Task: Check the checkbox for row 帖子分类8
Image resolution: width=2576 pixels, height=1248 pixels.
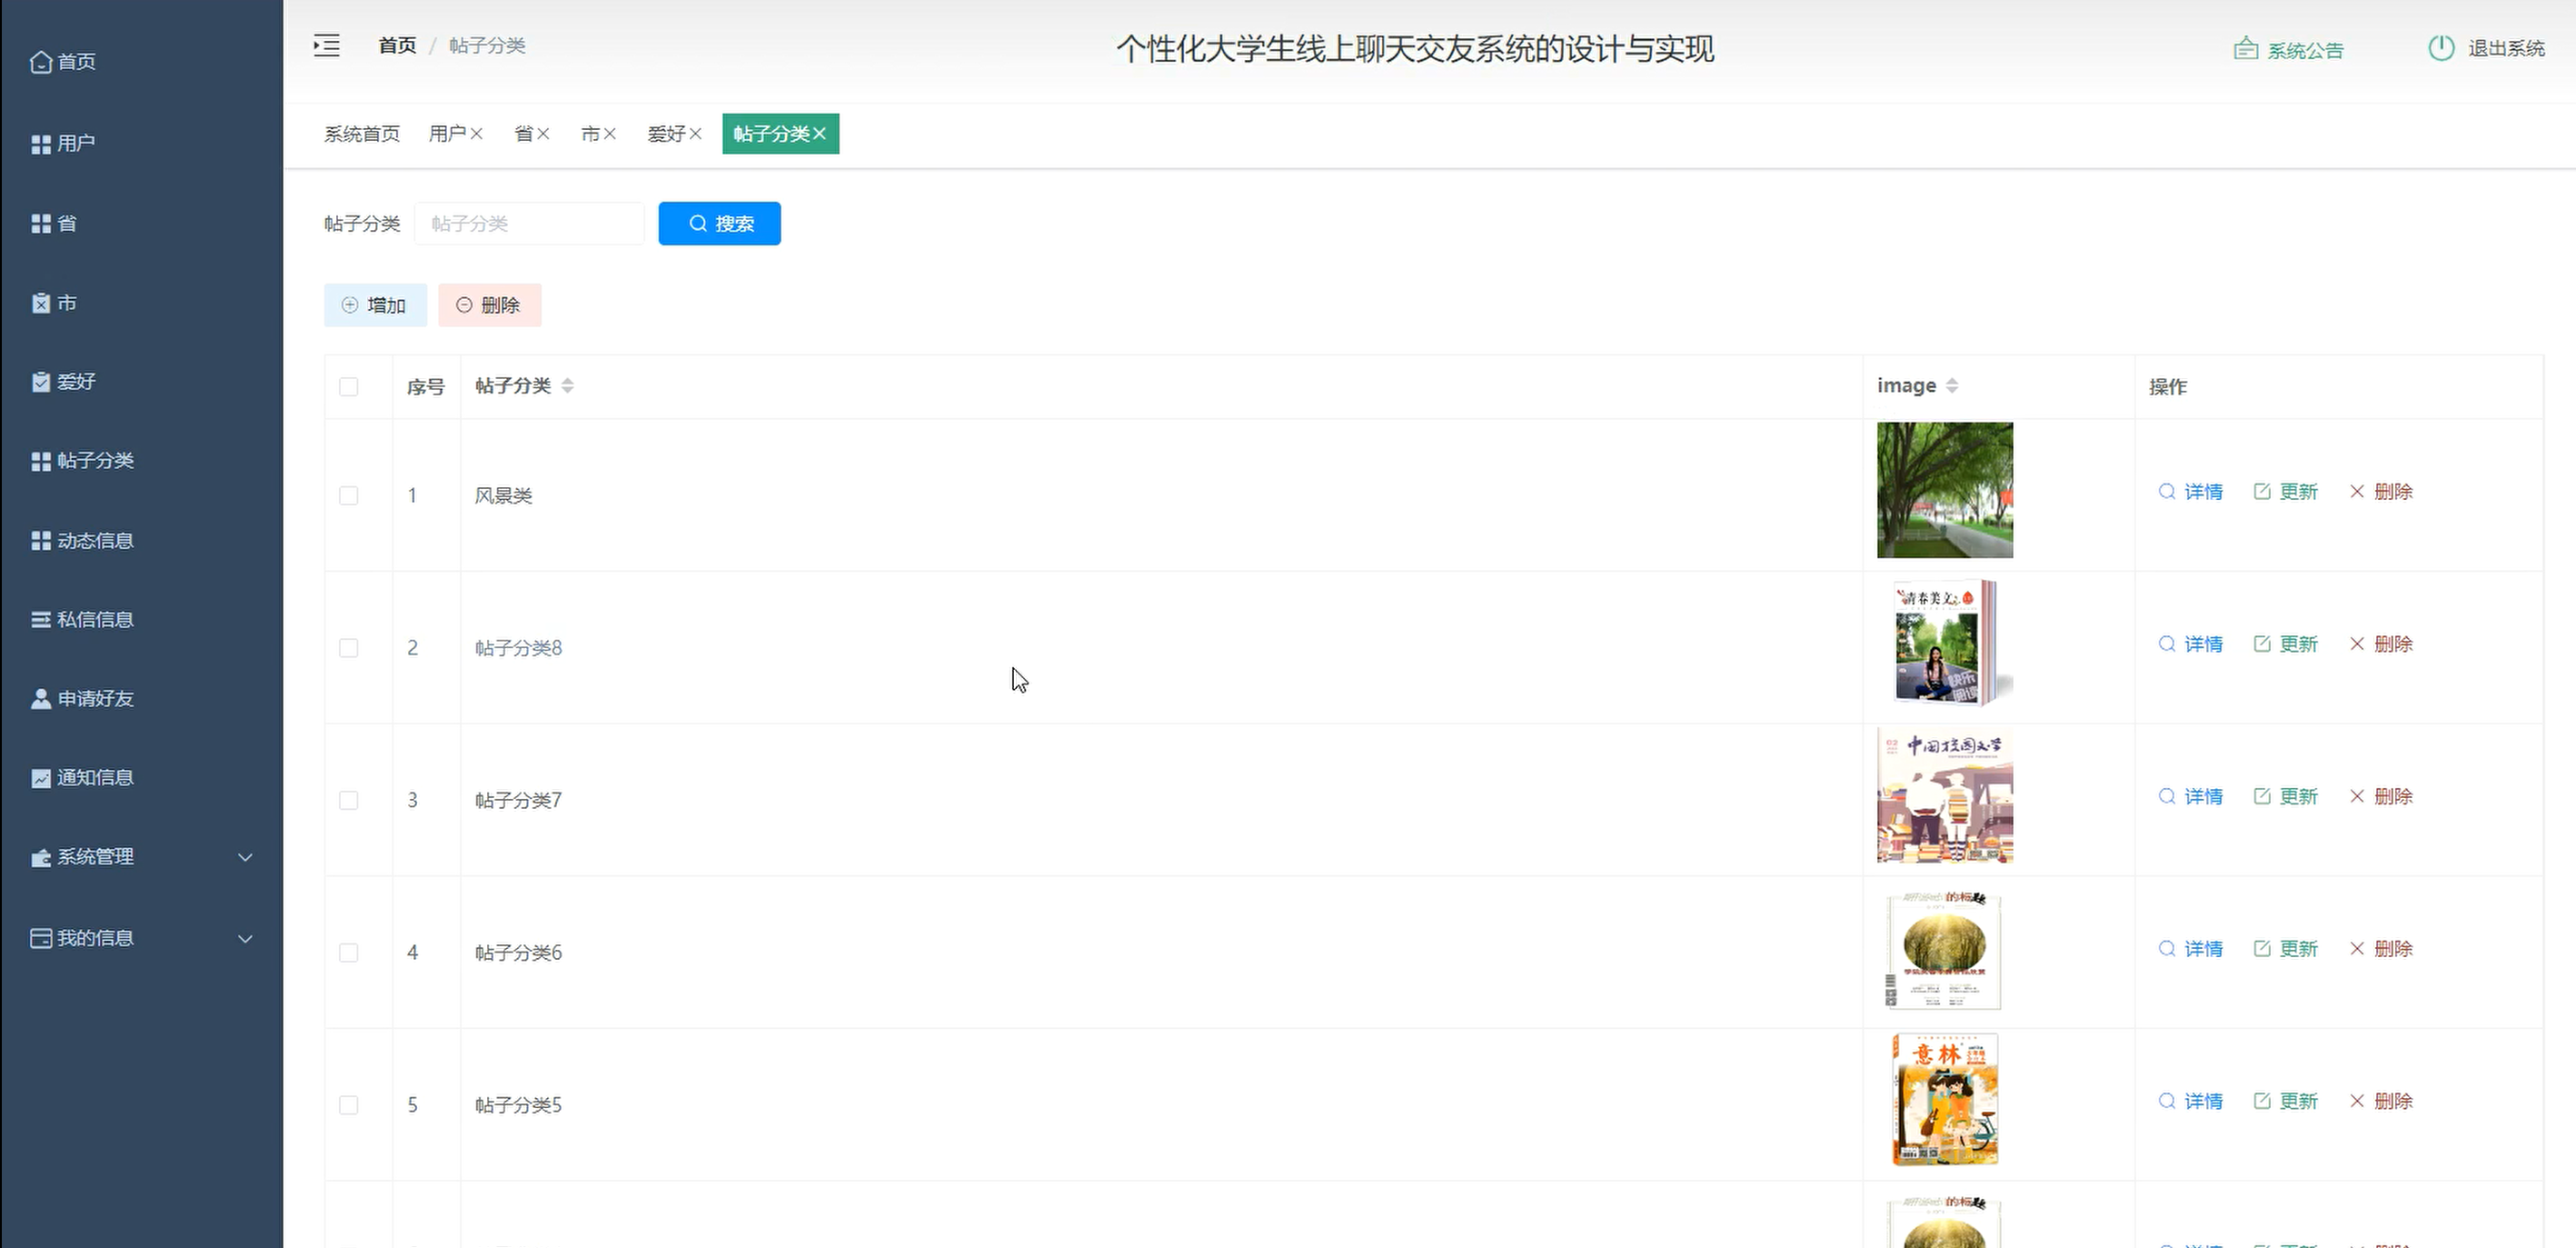Action: pos(349,648)
